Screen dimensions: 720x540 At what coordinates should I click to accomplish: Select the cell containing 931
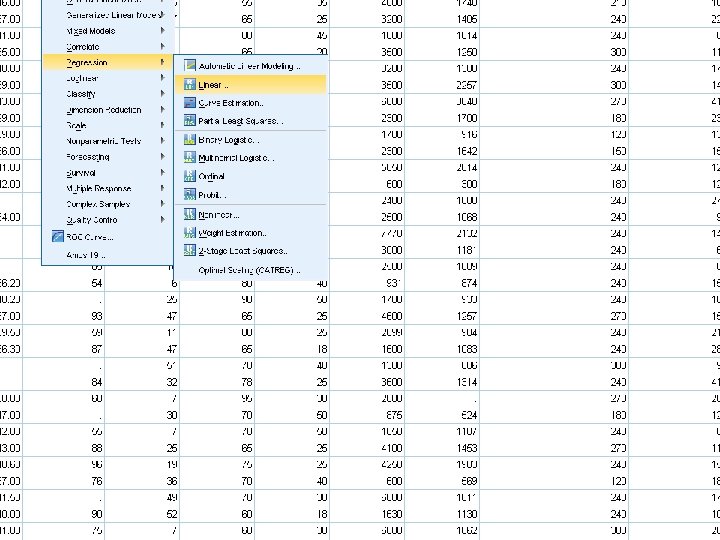[367, 283]
